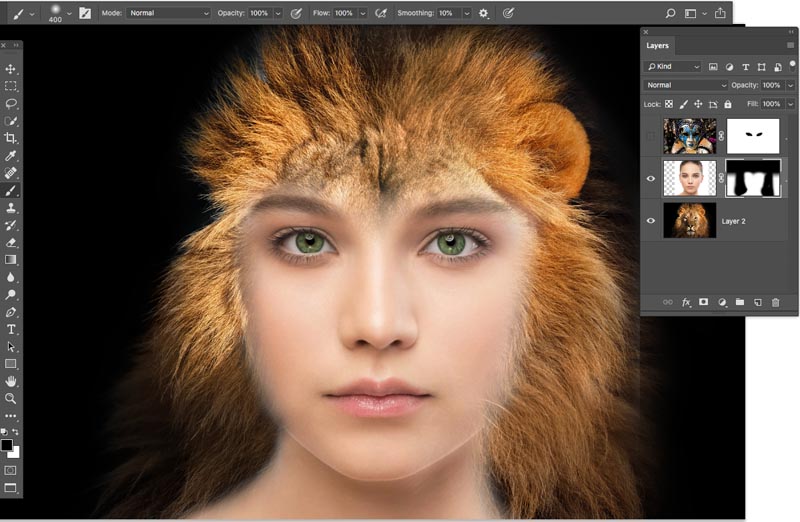The width and height of the screenshot is (800, 522).
Task: Open the layer blend mode Normal dropdown
Action: click(685, 85)
